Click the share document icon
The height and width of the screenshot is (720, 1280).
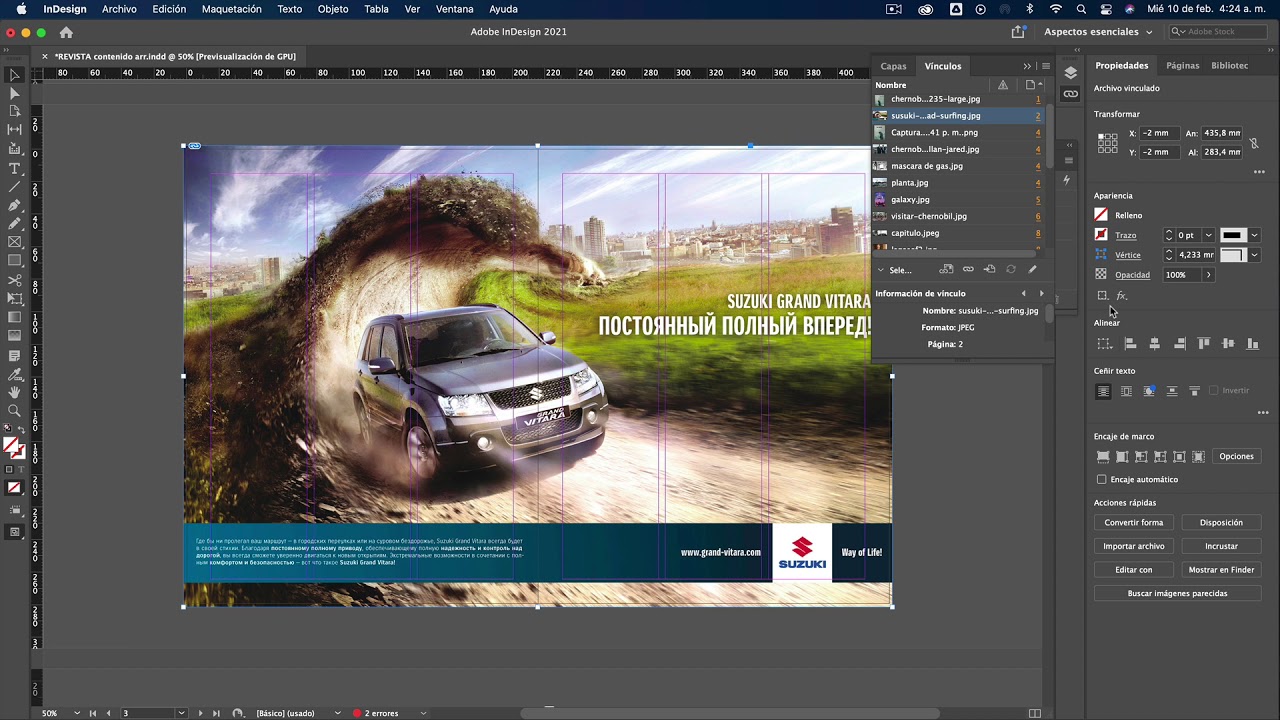pos(1018,32)
